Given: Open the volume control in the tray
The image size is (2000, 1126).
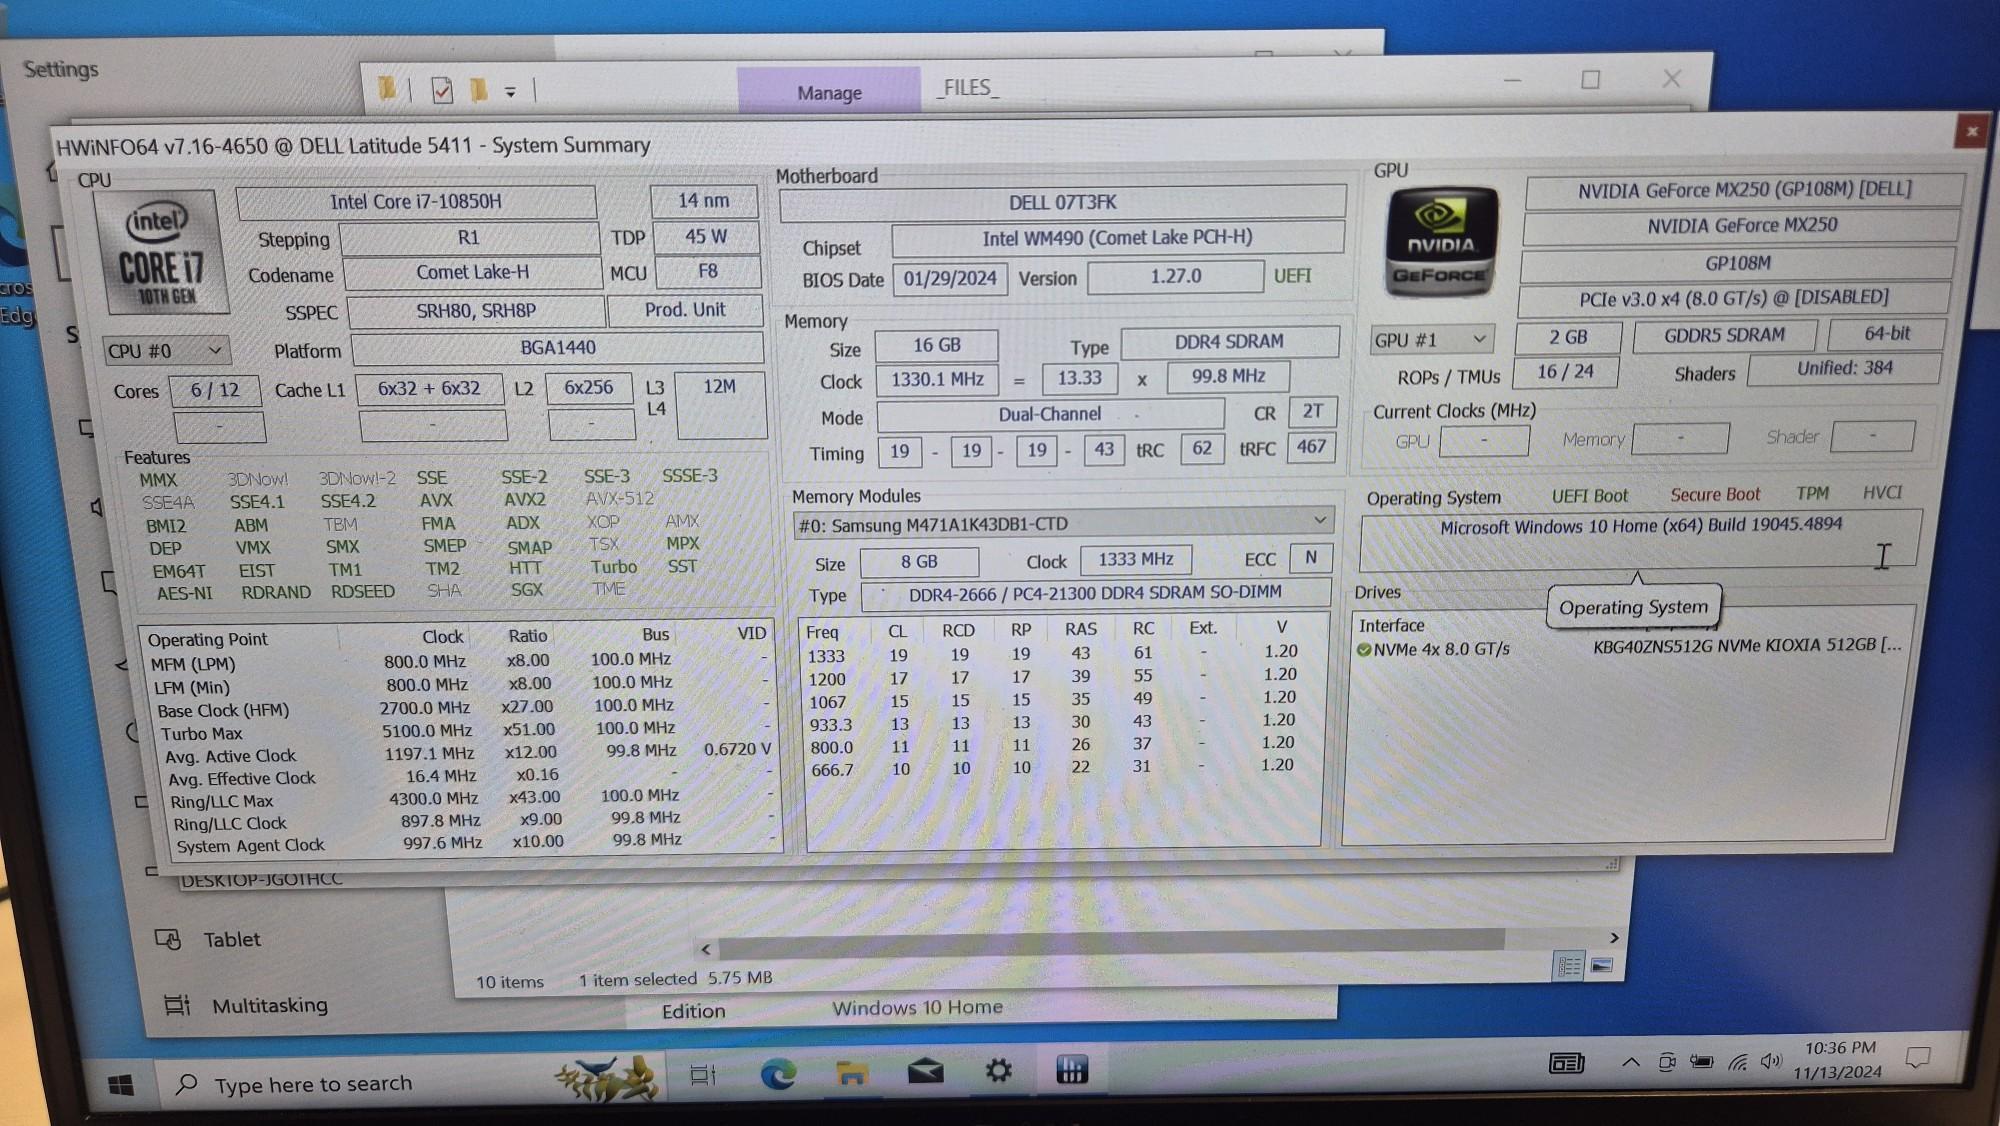Looking at the screenshot, I should pyautogui.click(x=1771, y=1060).
